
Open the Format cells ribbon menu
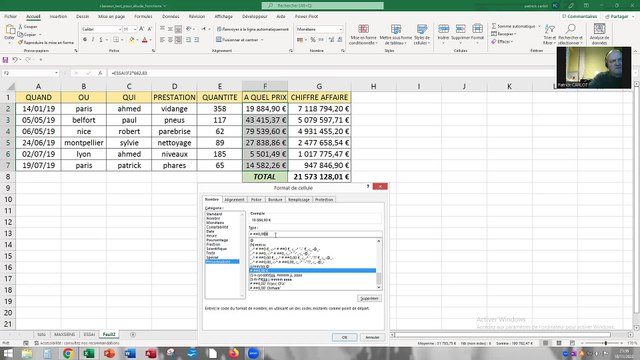pyautogui.click(x=477, y=33)
